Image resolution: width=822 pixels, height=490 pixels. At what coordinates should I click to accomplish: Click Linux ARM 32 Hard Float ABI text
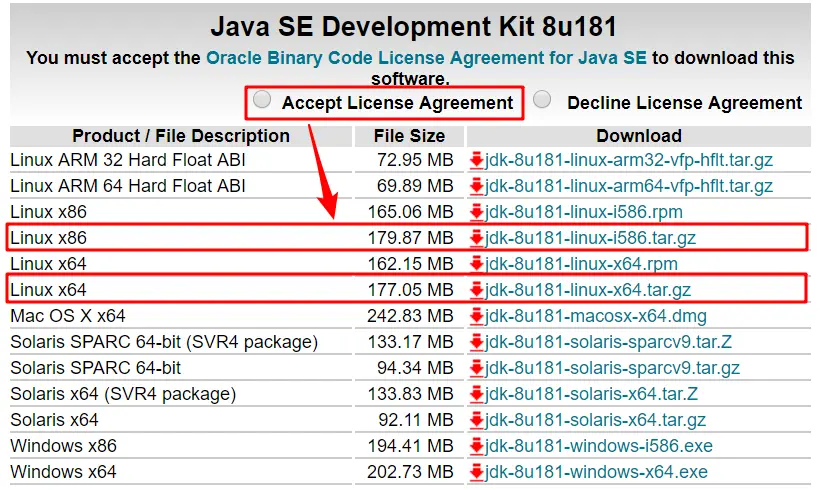(128, 160)
